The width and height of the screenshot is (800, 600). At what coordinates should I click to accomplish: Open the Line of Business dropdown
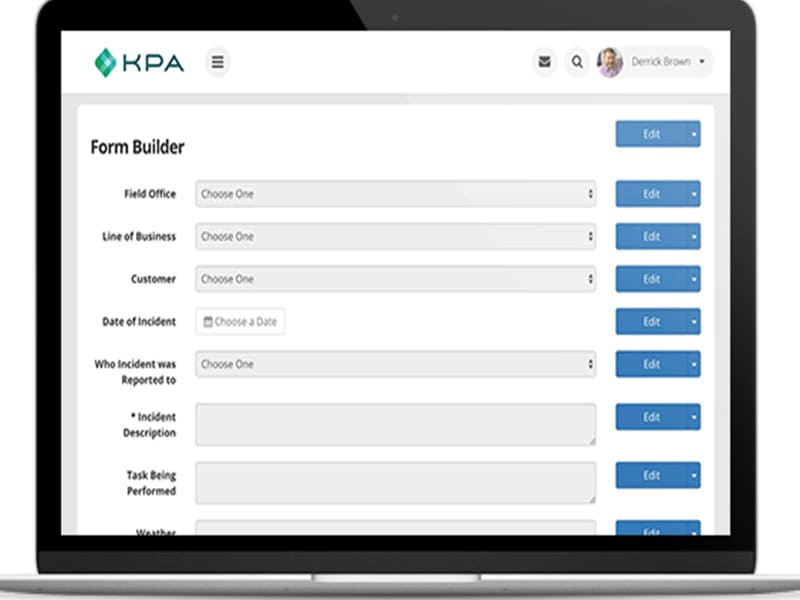point(395,236)
